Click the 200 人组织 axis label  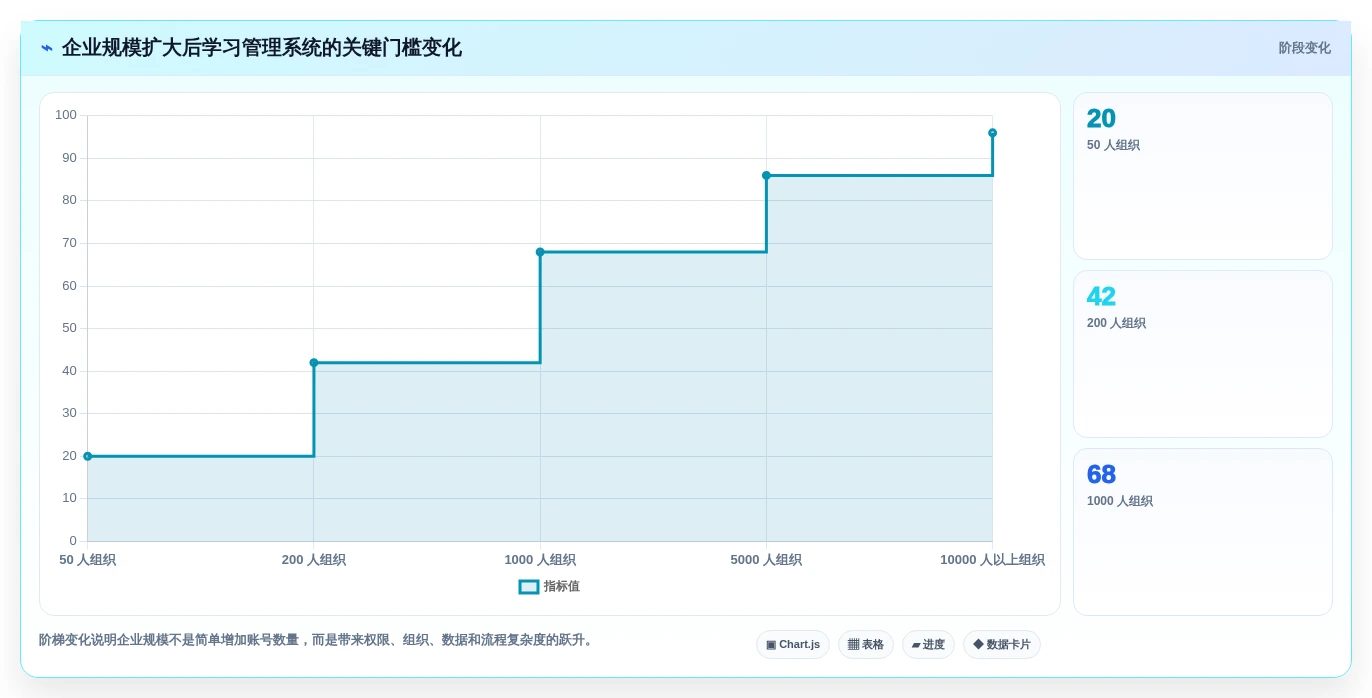314,560
